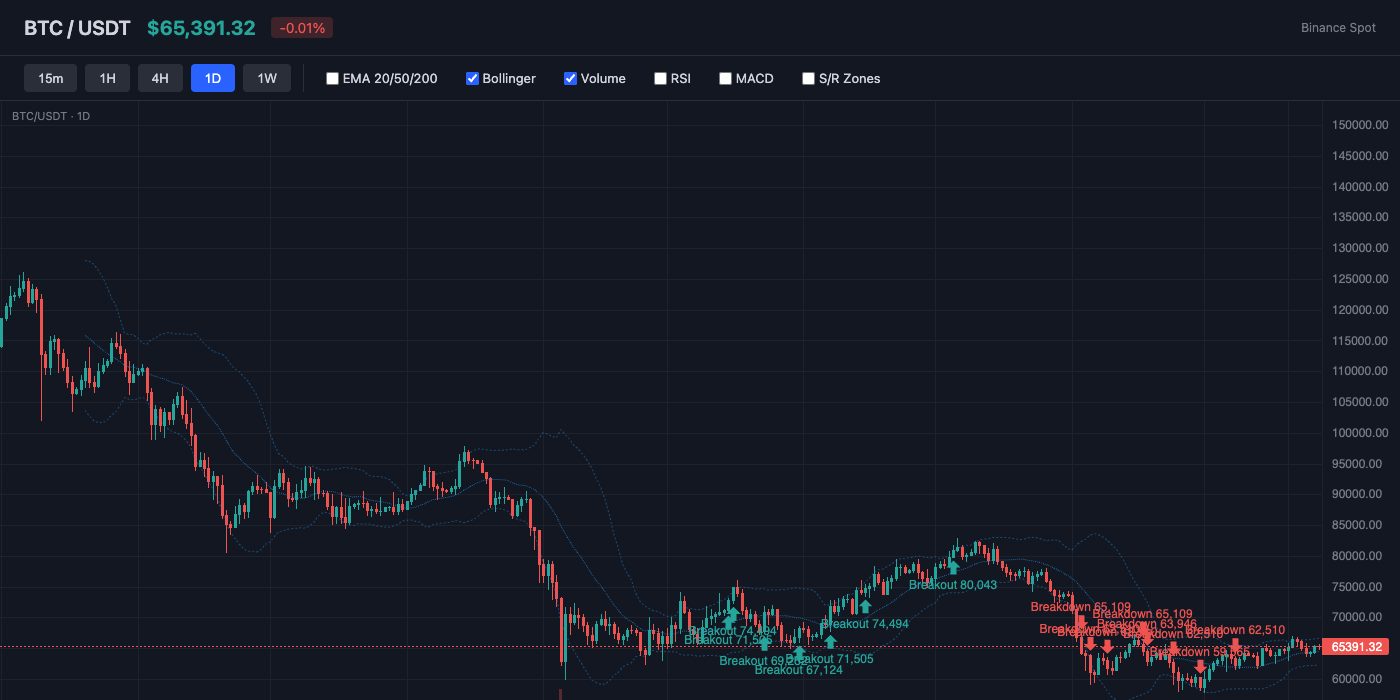Viewport: 1400px width, 700px height.
Task: Select the Breakout 67,124 marker
Action: pos(798,670)
